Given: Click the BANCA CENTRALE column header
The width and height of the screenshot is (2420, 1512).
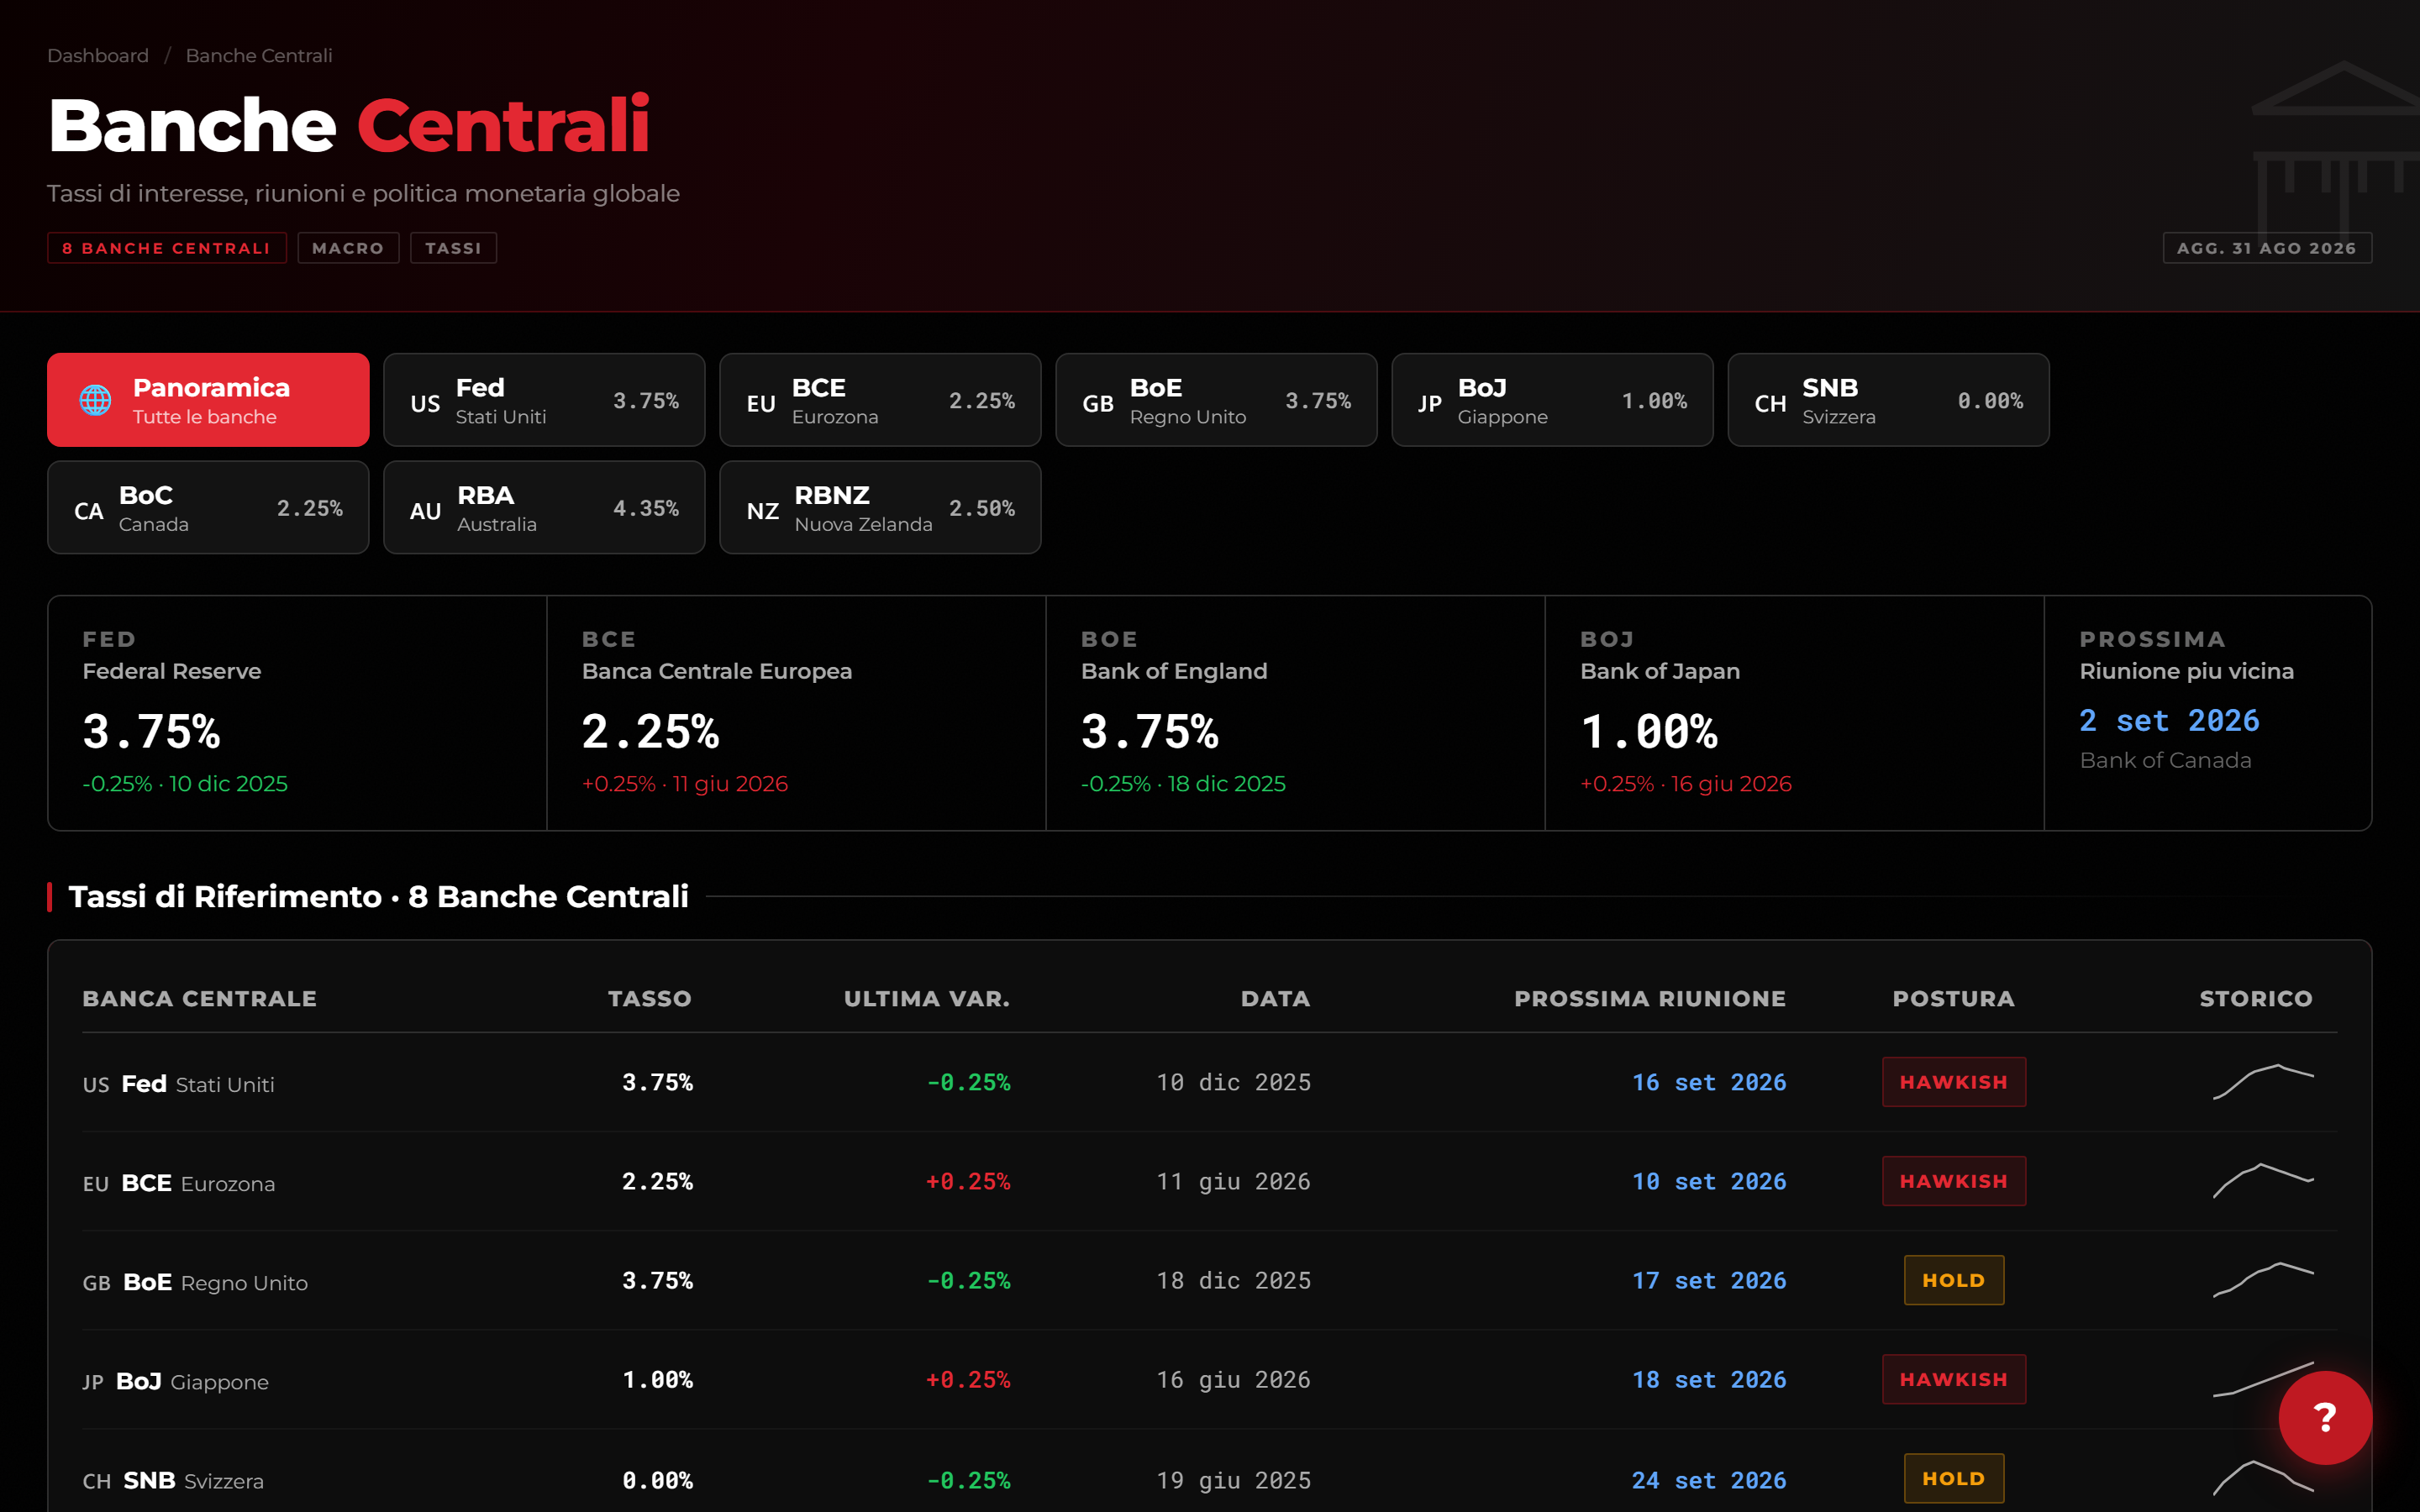Looking at the screenshot, I should pyautogui.click(x=200, y=998).
